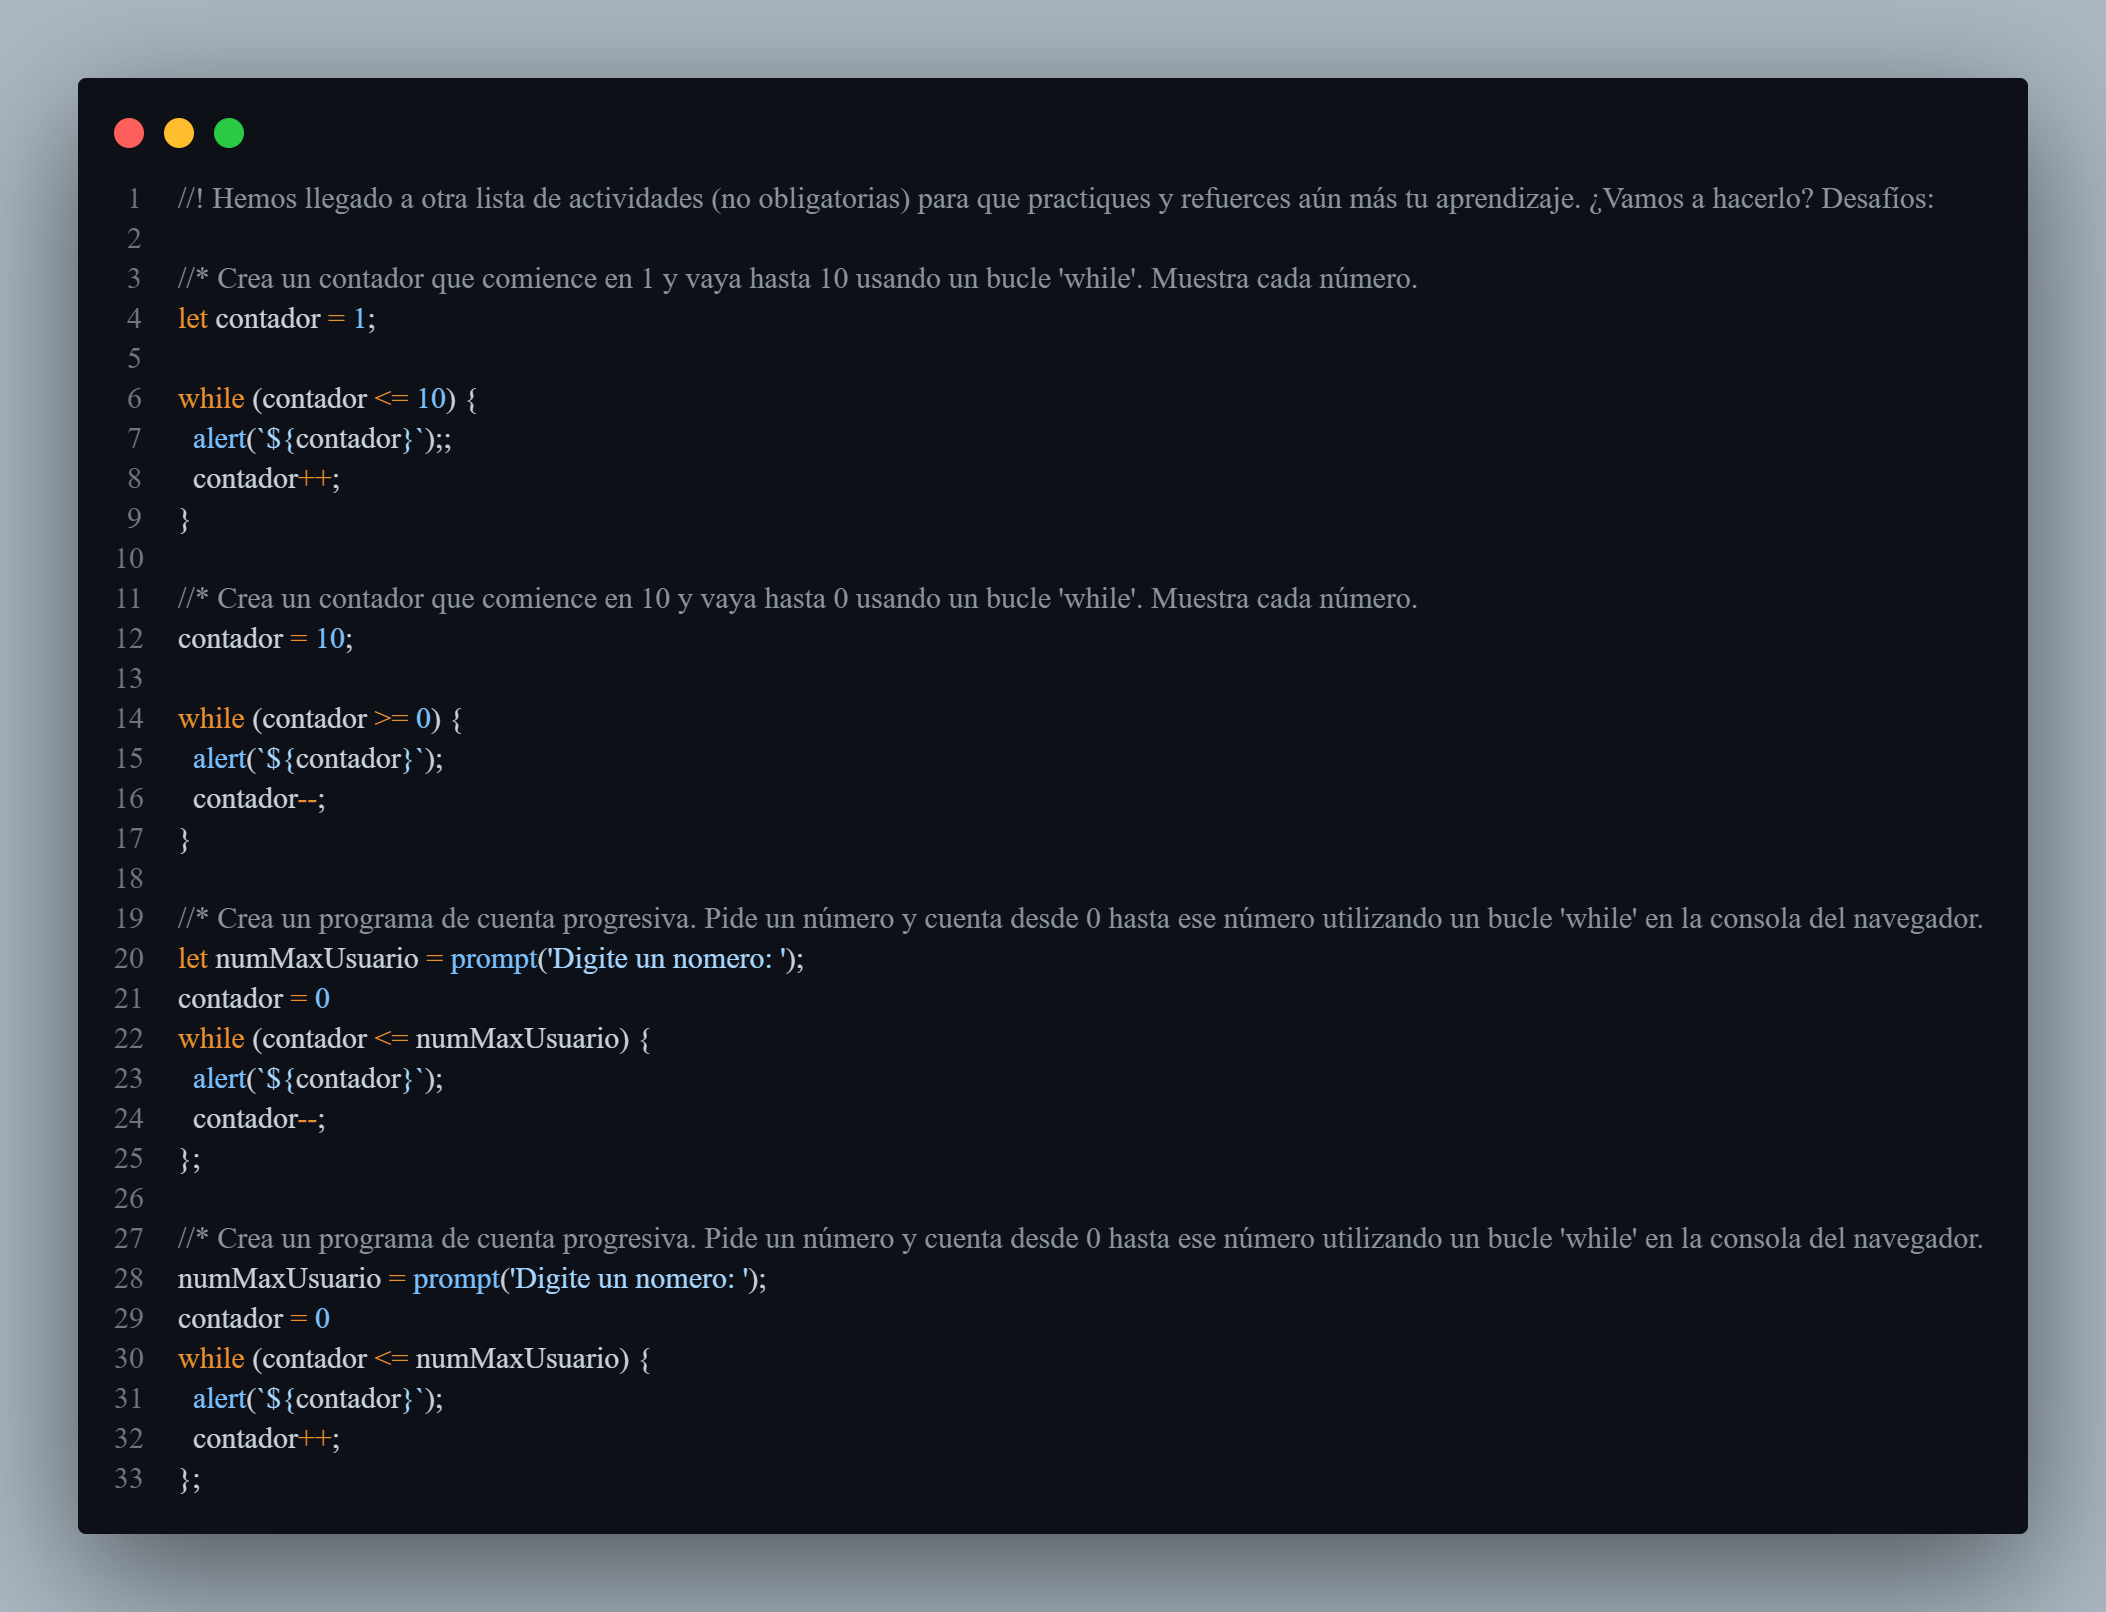Click the line 1 comment starting 'Hemos llegado'

[1056, 198]
